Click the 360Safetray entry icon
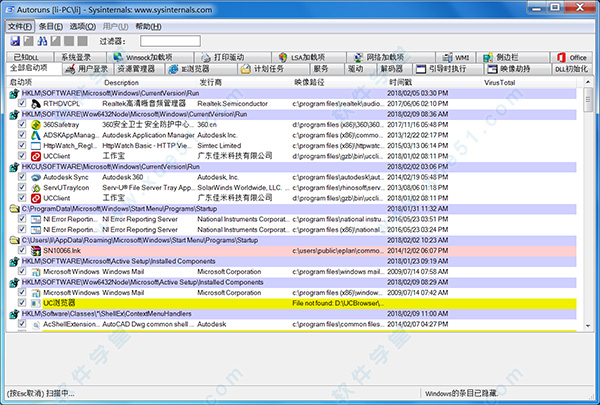 click(36, 125)
